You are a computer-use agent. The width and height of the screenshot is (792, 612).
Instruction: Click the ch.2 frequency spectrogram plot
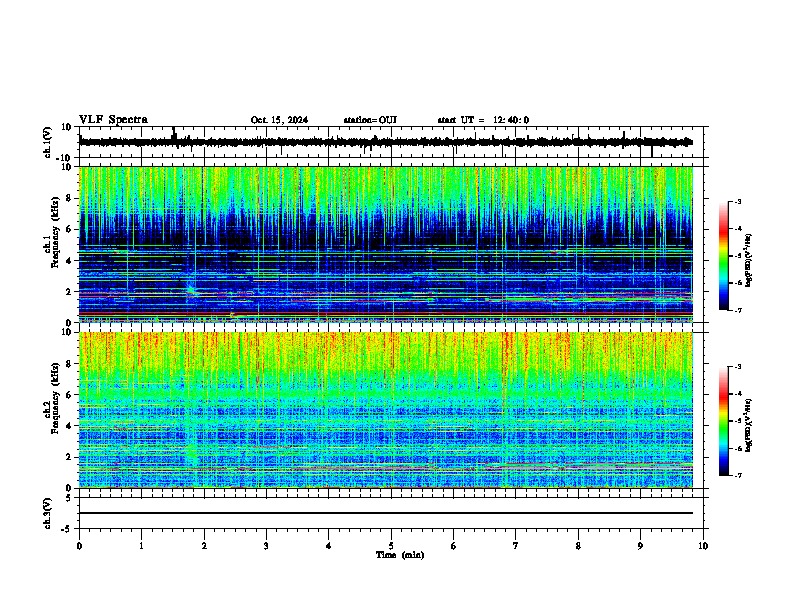[x=386, y=410]
